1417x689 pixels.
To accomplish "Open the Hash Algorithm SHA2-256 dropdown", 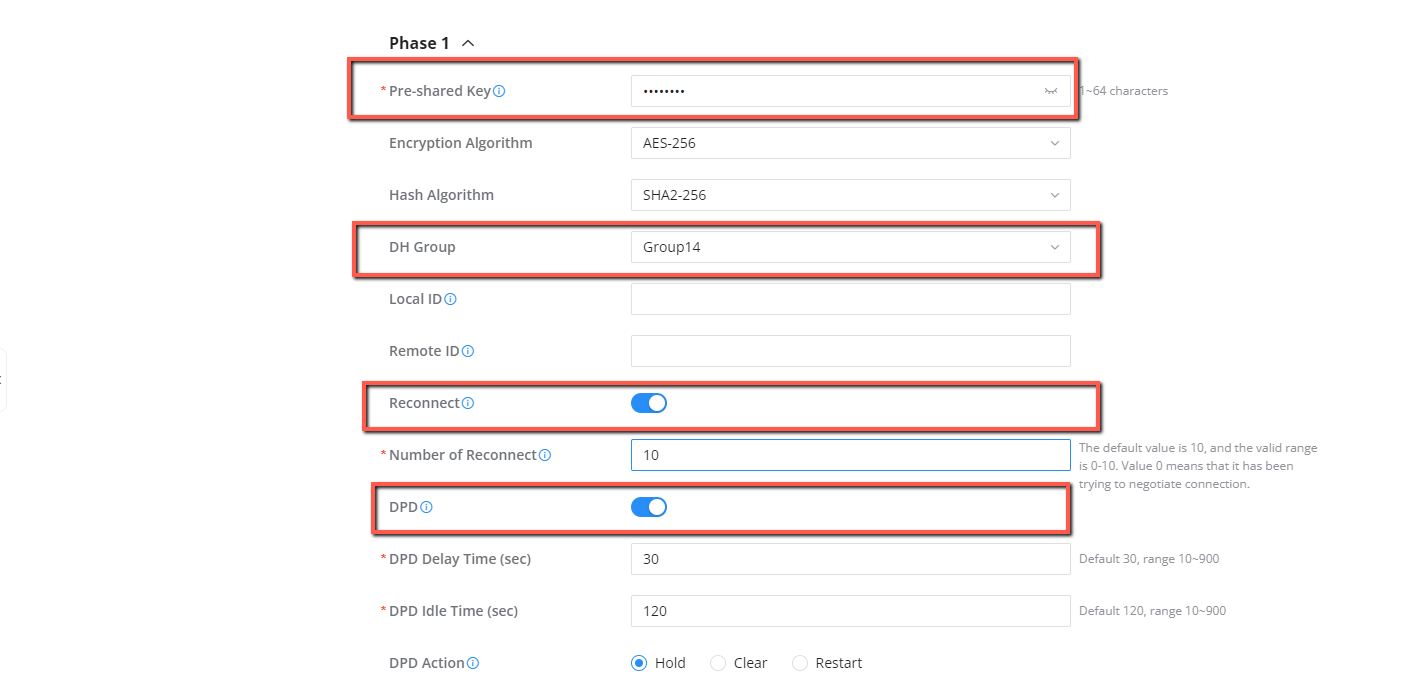I will (851, 195).
